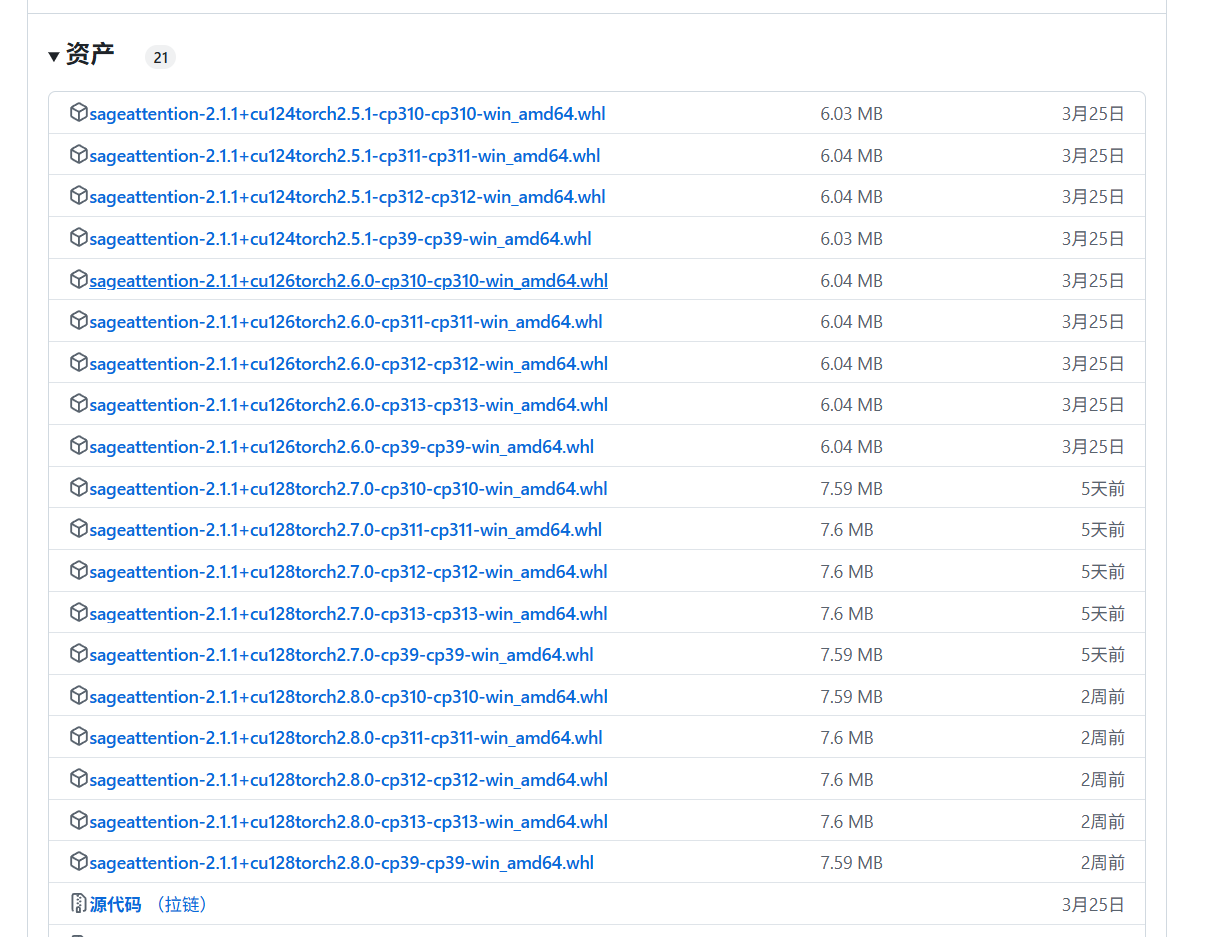
Task: Click the 21 assets count badge
Action: (x=160, y=57)
